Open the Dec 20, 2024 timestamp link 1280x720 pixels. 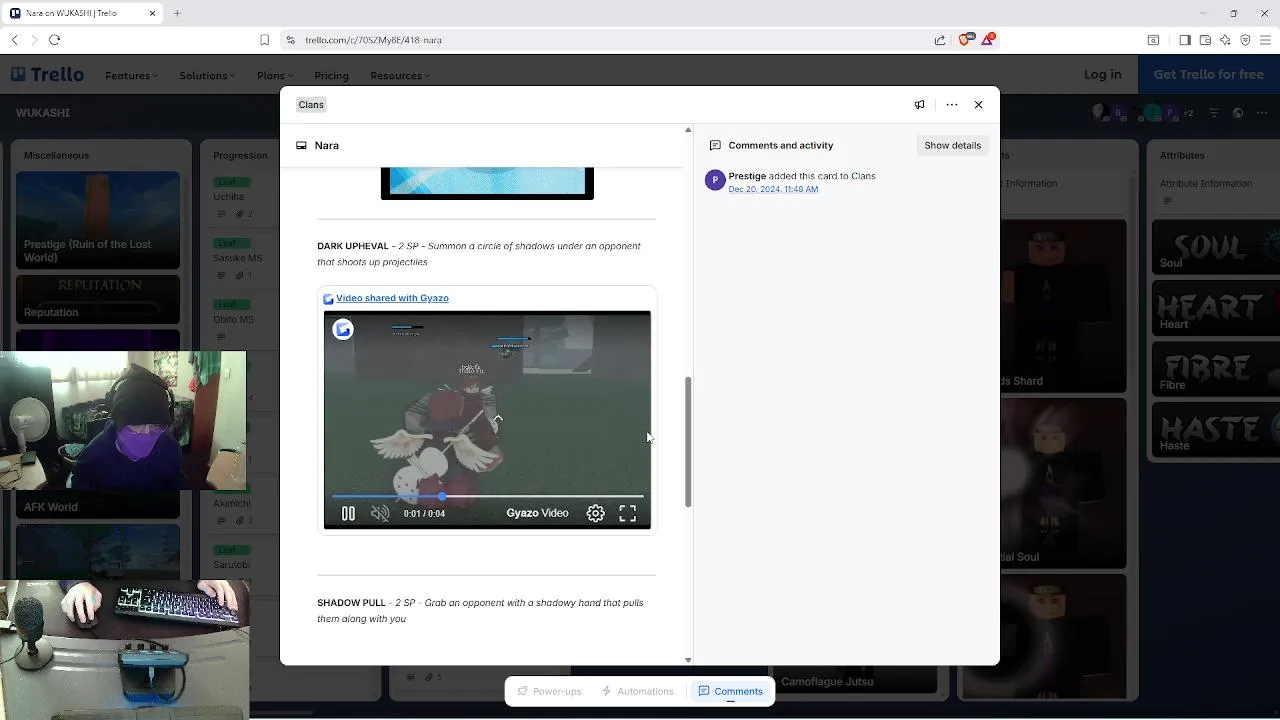pyautogui.click(x=773, y=189)
